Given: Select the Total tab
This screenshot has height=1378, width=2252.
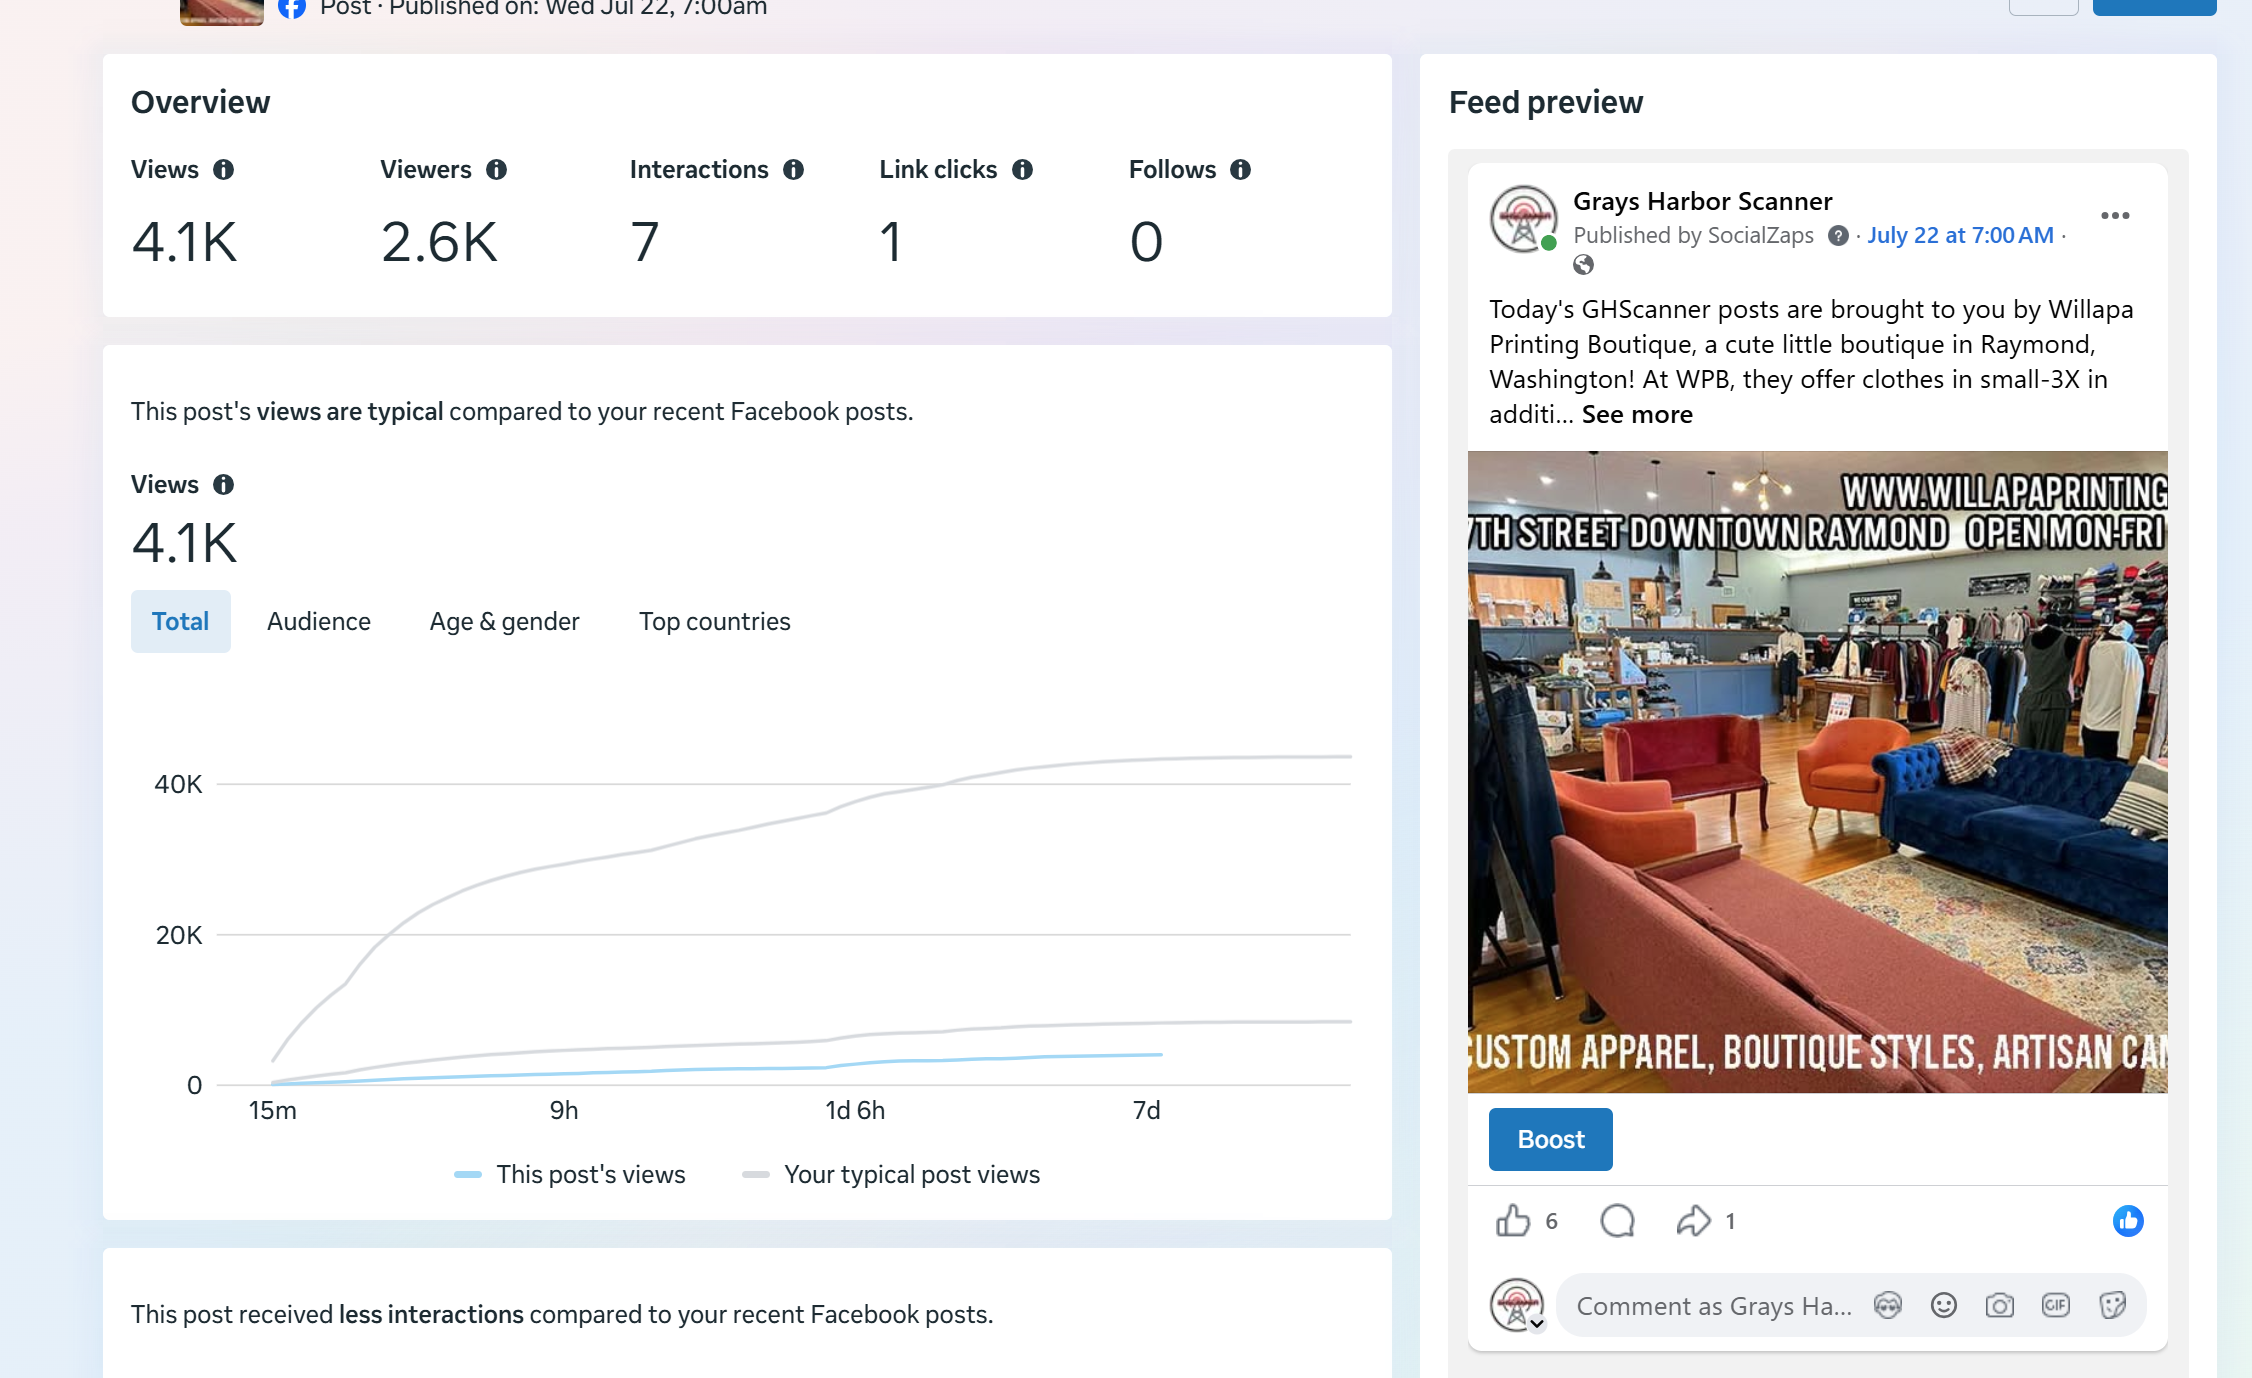Looking at the screenshot, I should pyautogui.click(x=181, y=622).
